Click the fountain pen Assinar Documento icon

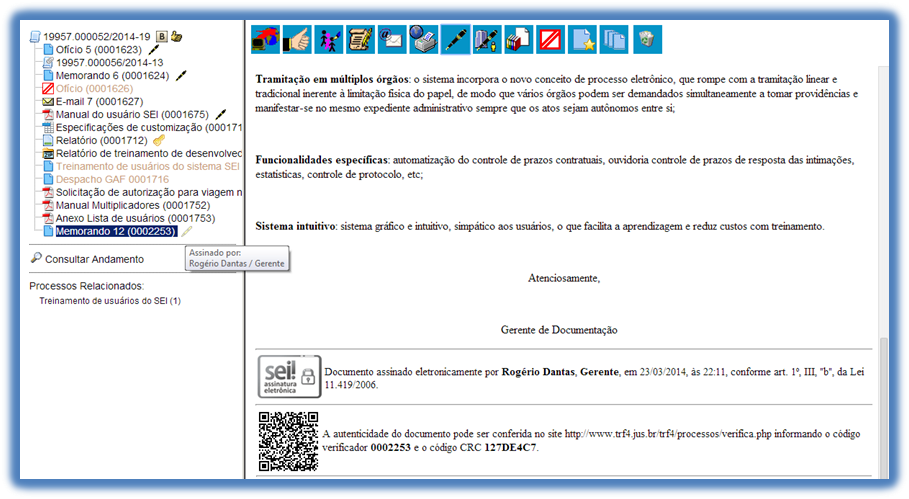click(x=455, y=39)
